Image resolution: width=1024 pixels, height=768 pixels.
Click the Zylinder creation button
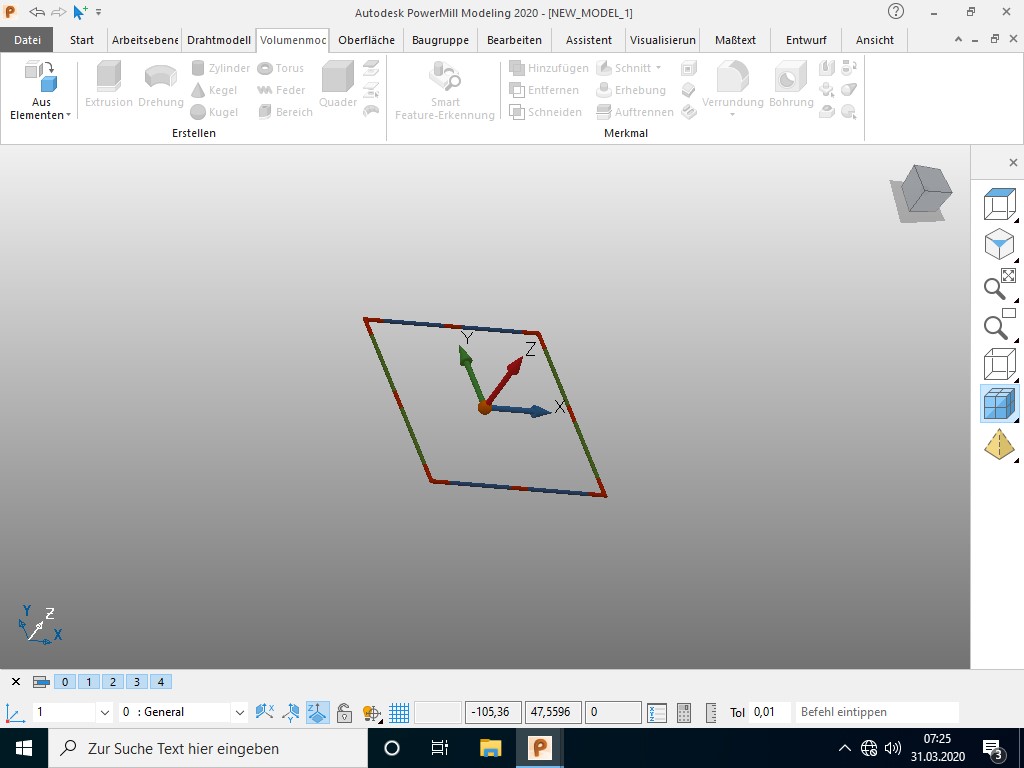point(220,67)
